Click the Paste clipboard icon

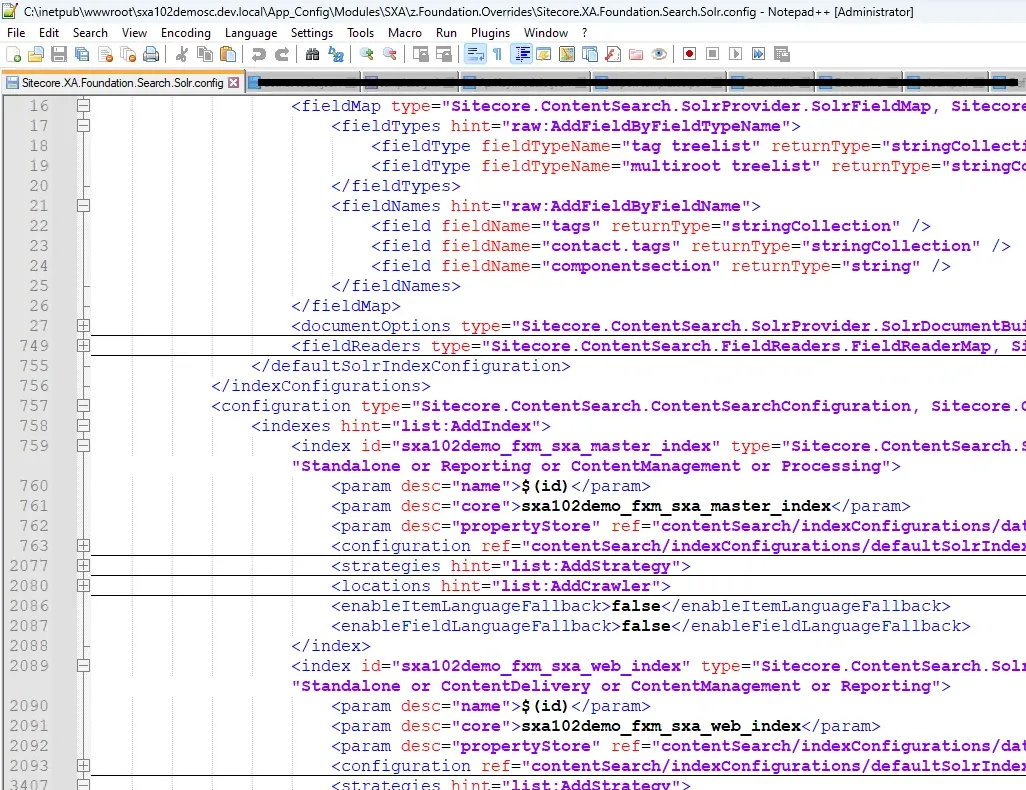click(x=228, y=54)
